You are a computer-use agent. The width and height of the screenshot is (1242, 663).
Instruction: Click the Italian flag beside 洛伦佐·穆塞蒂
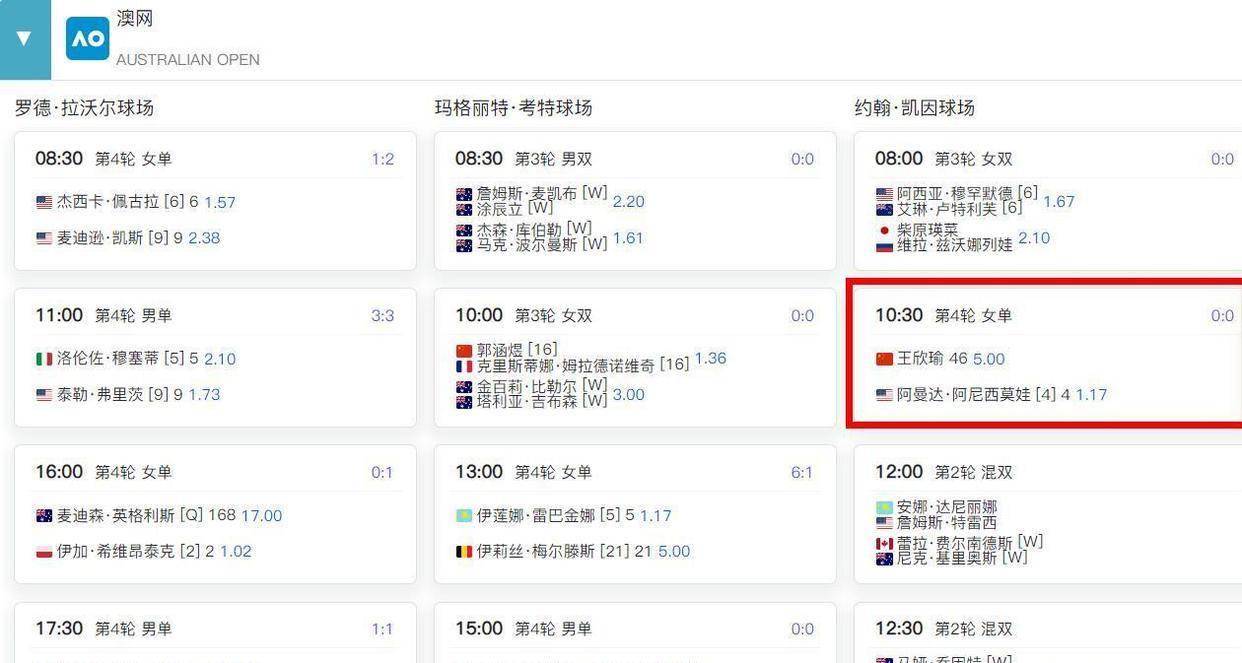(44, 359)
